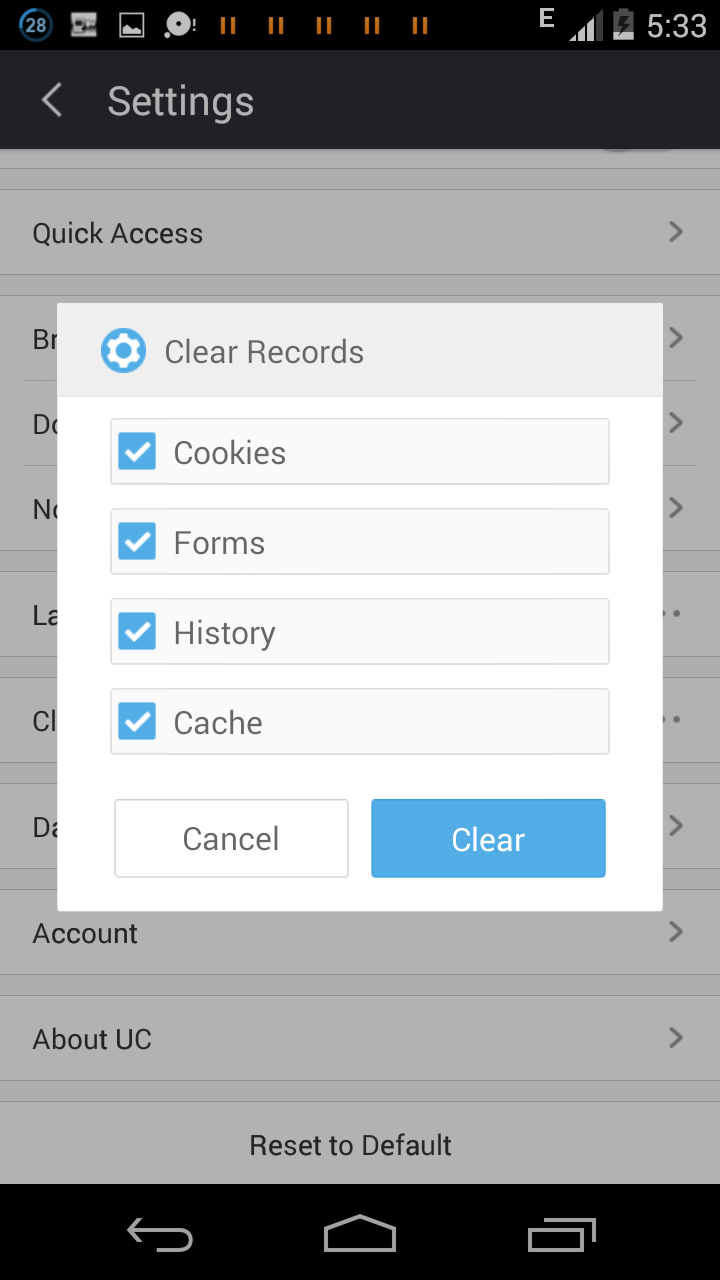The height and width of the screenshot is (1280, 720).
Task: Tap the gear icon beside Clear Records
Action: [x=123, y=351]
